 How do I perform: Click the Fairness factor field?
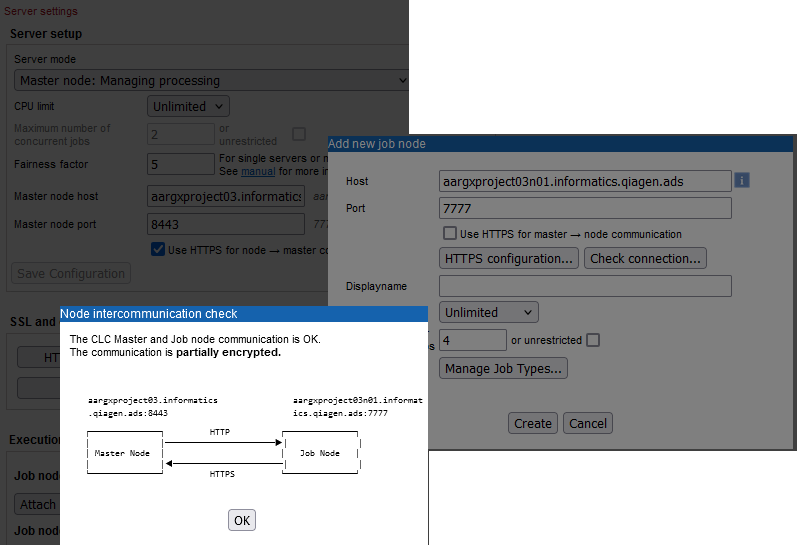180,164
